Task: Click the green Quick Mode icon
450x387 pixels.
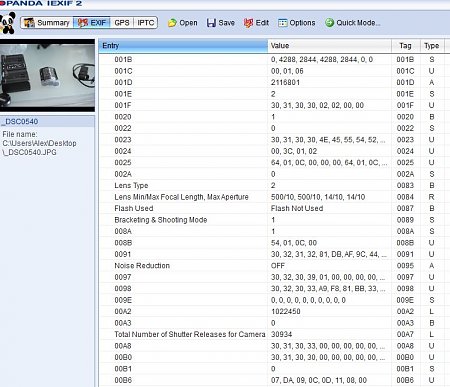Action: pyautogui.click(x=329, y=23)
